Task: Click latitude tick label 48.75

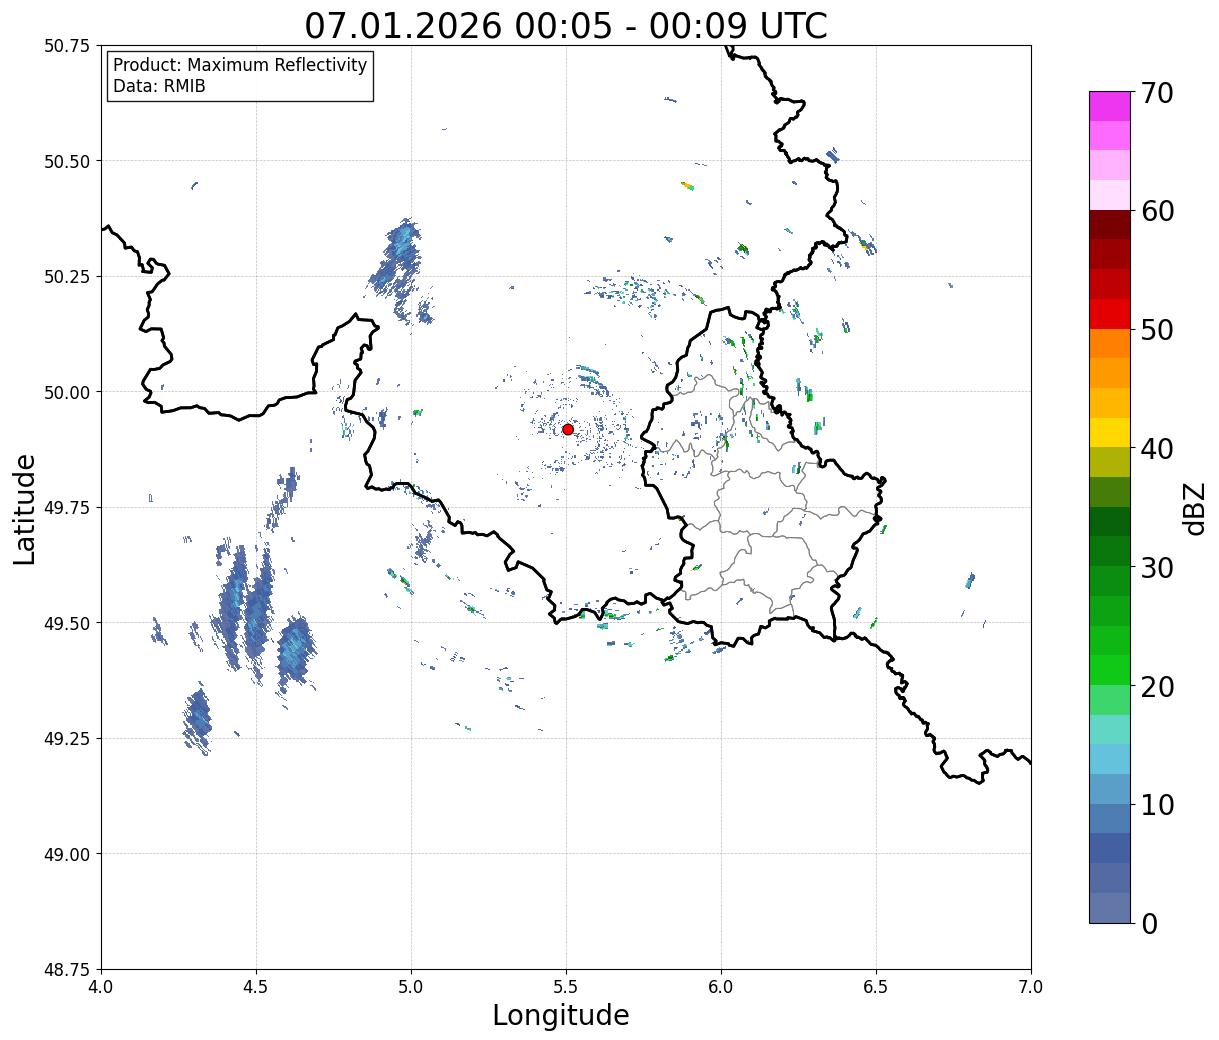Action: pos(66,970)
